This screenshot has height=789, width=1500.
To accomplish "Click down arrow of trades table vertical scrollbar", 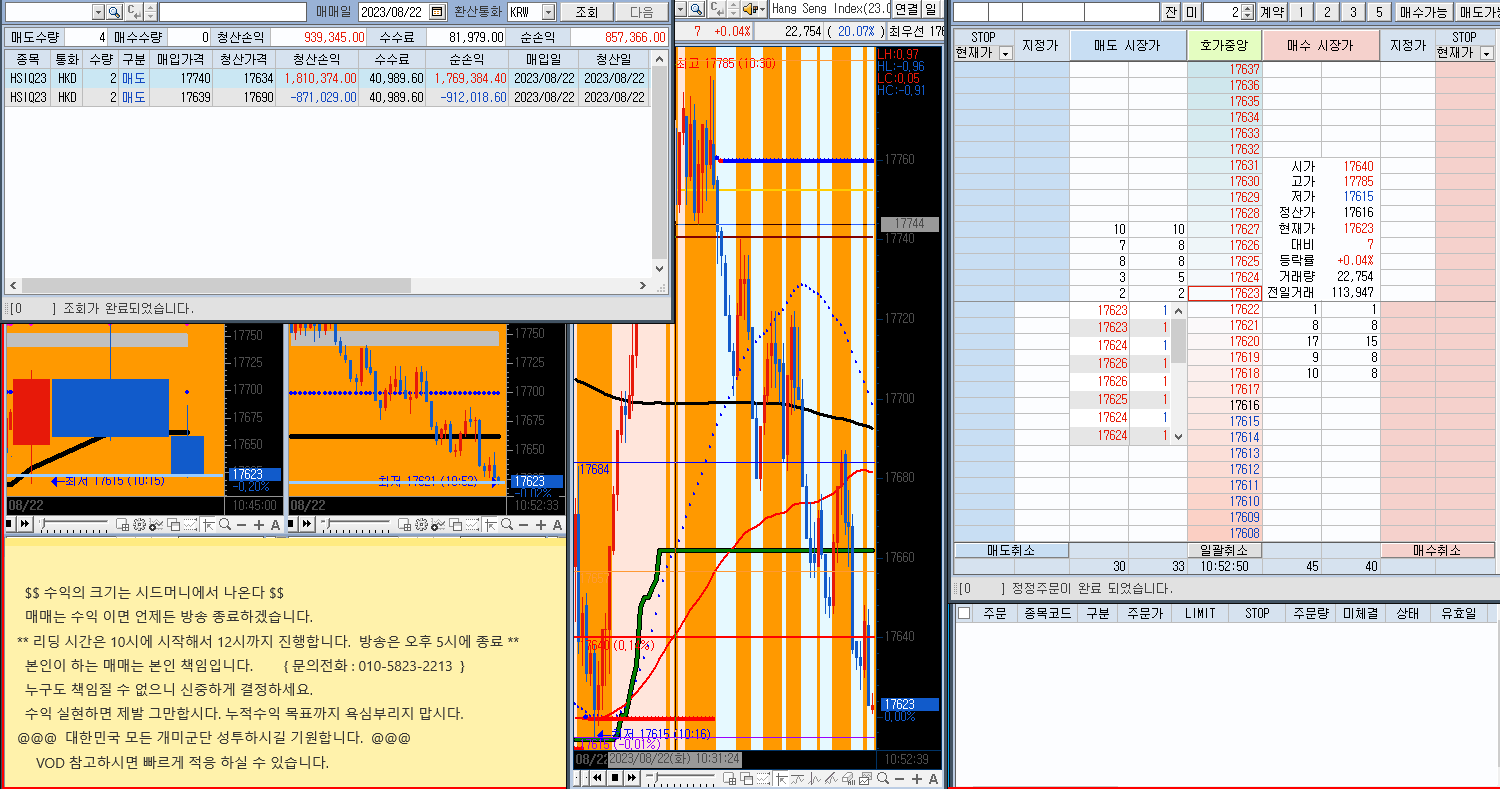I will 659,269.
